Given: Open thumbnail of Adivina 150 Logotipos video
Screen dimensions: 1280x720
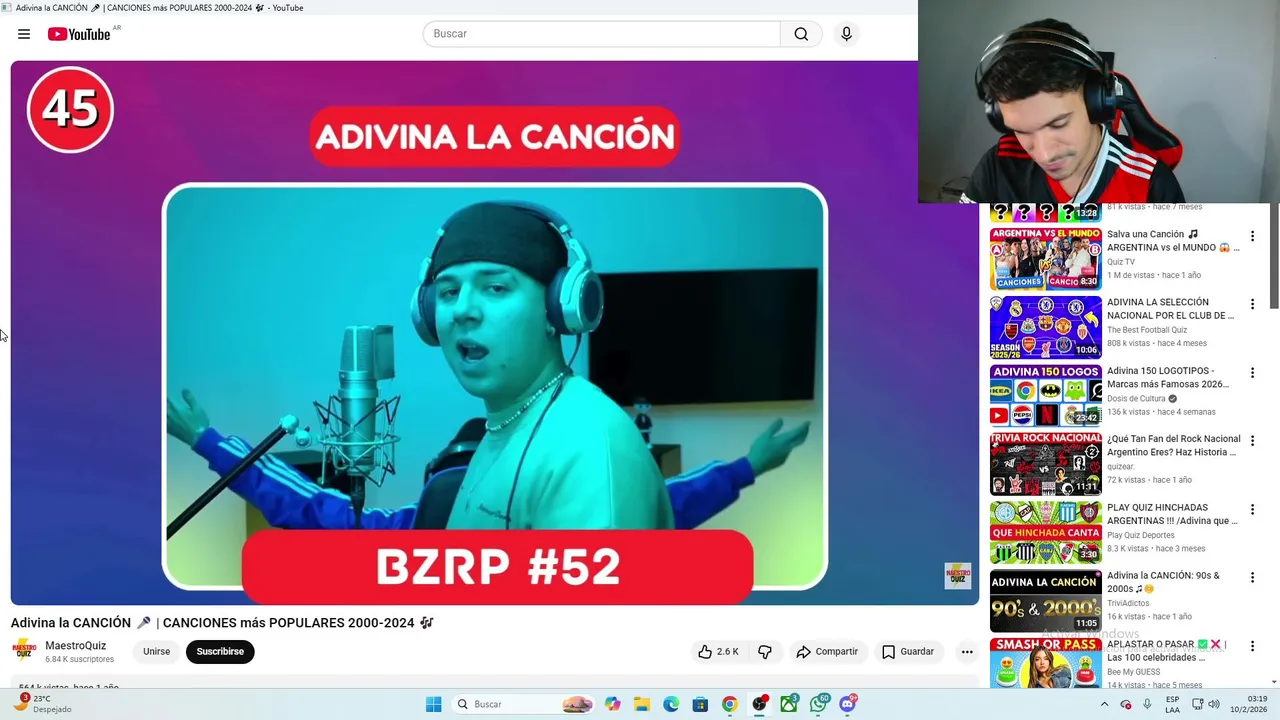Looking at the screenshot, I should (x=1046, y=395).
